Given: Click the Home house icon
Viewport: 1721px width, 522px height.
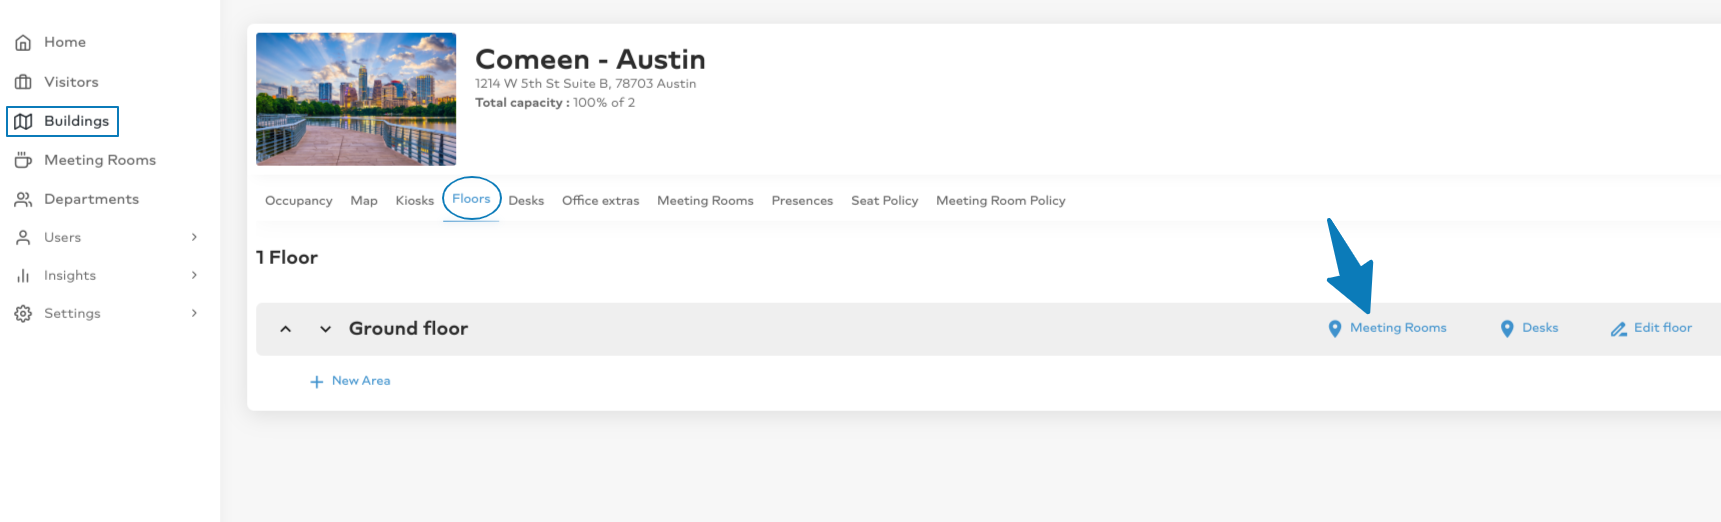Looking at the screenshot, I should tap(23, 43).
